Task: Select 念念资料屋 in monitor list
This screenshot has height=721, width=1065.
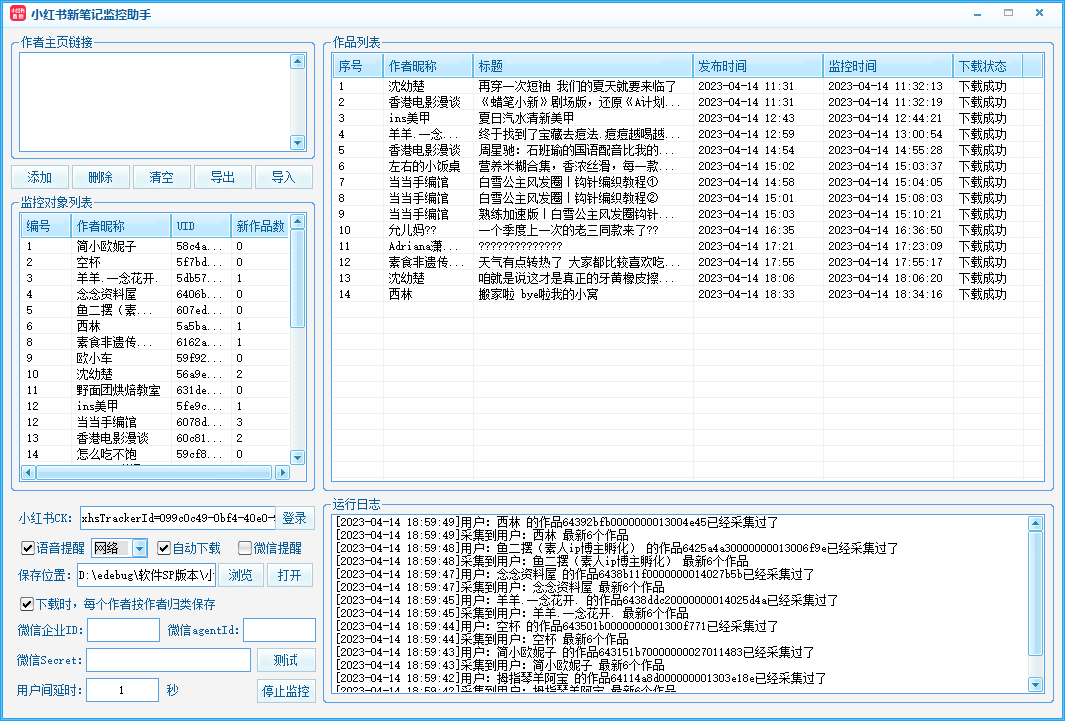Action: pos(155,294)
